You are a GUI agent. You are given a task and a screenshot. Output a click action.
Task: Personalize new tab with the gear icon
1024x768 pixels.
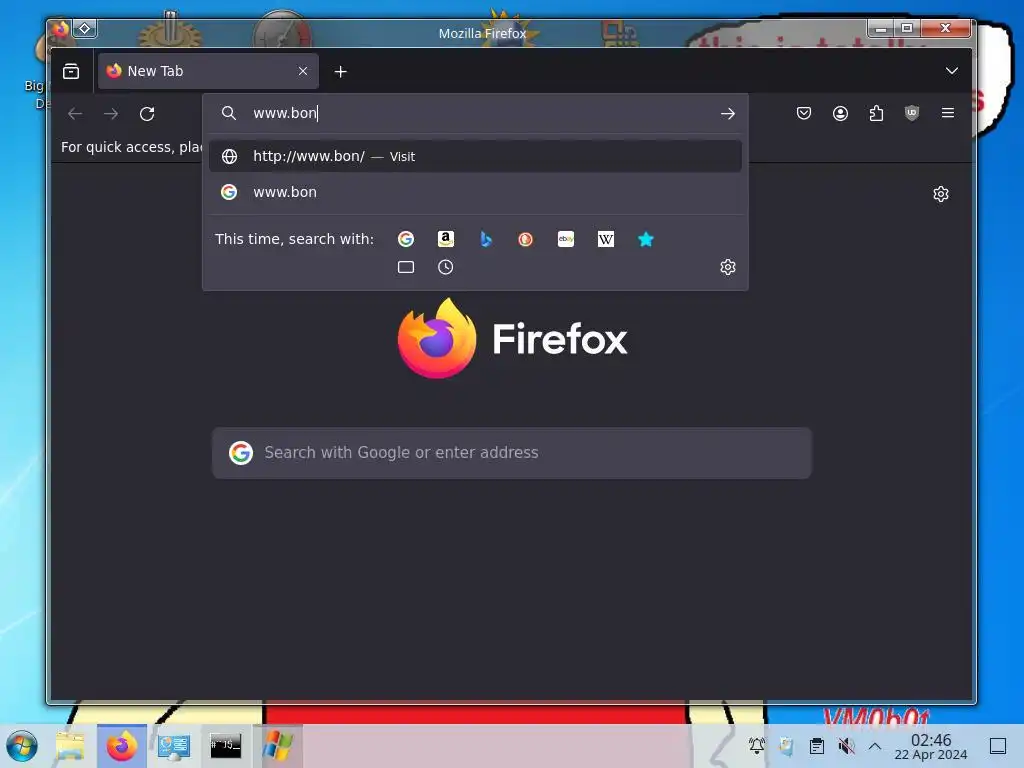pyautogui.click(x=940, y=194)
